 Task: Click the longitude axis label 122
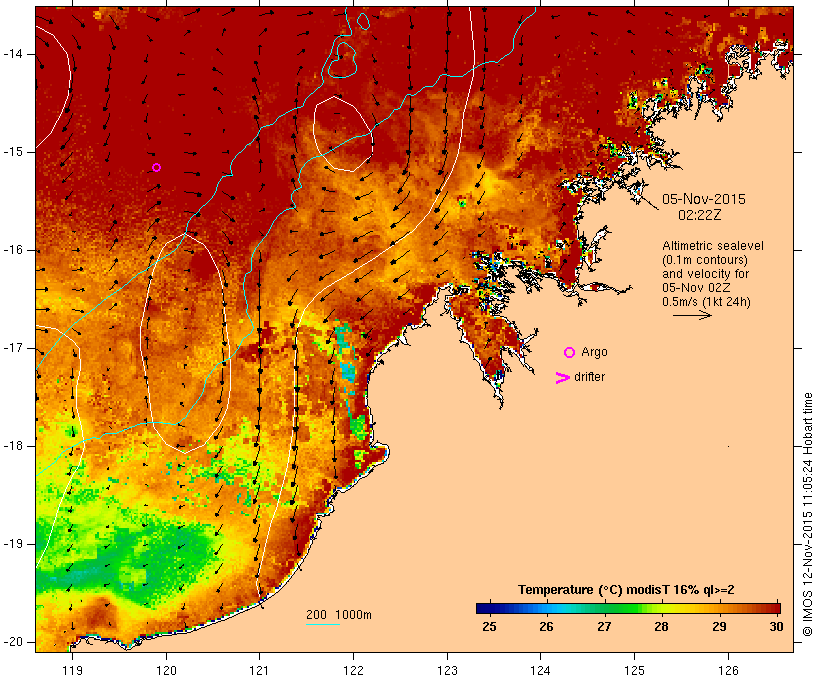pyautogui.click(x=353, y=670)
